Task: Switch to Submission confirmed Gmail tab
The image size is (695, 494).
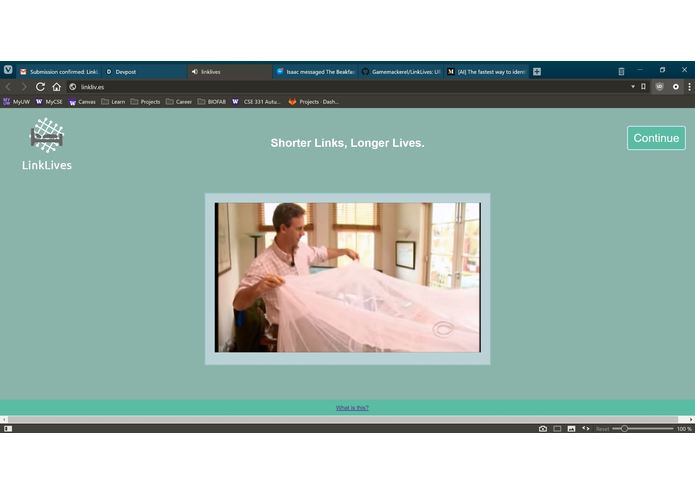Action: pos(59,72)
